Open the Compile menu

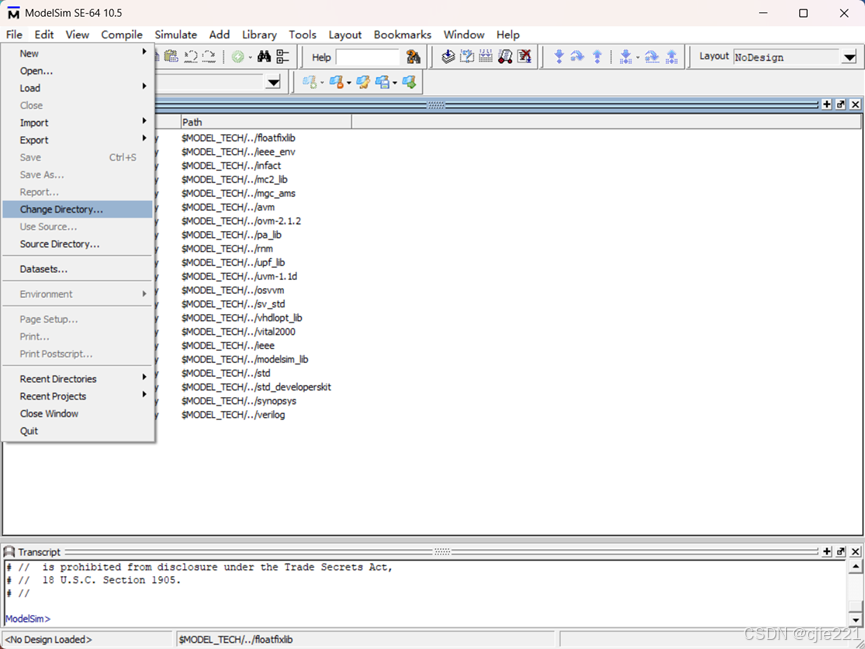coord(122,34)
